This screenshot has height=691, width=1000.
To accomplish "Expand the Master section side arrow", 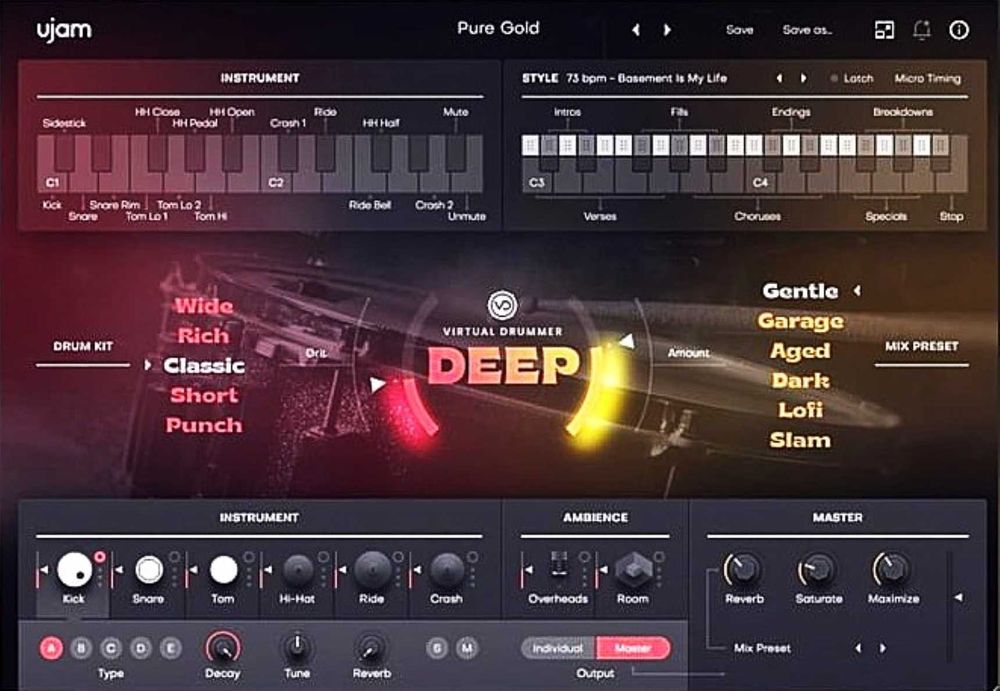I will (x=958, y=597).
